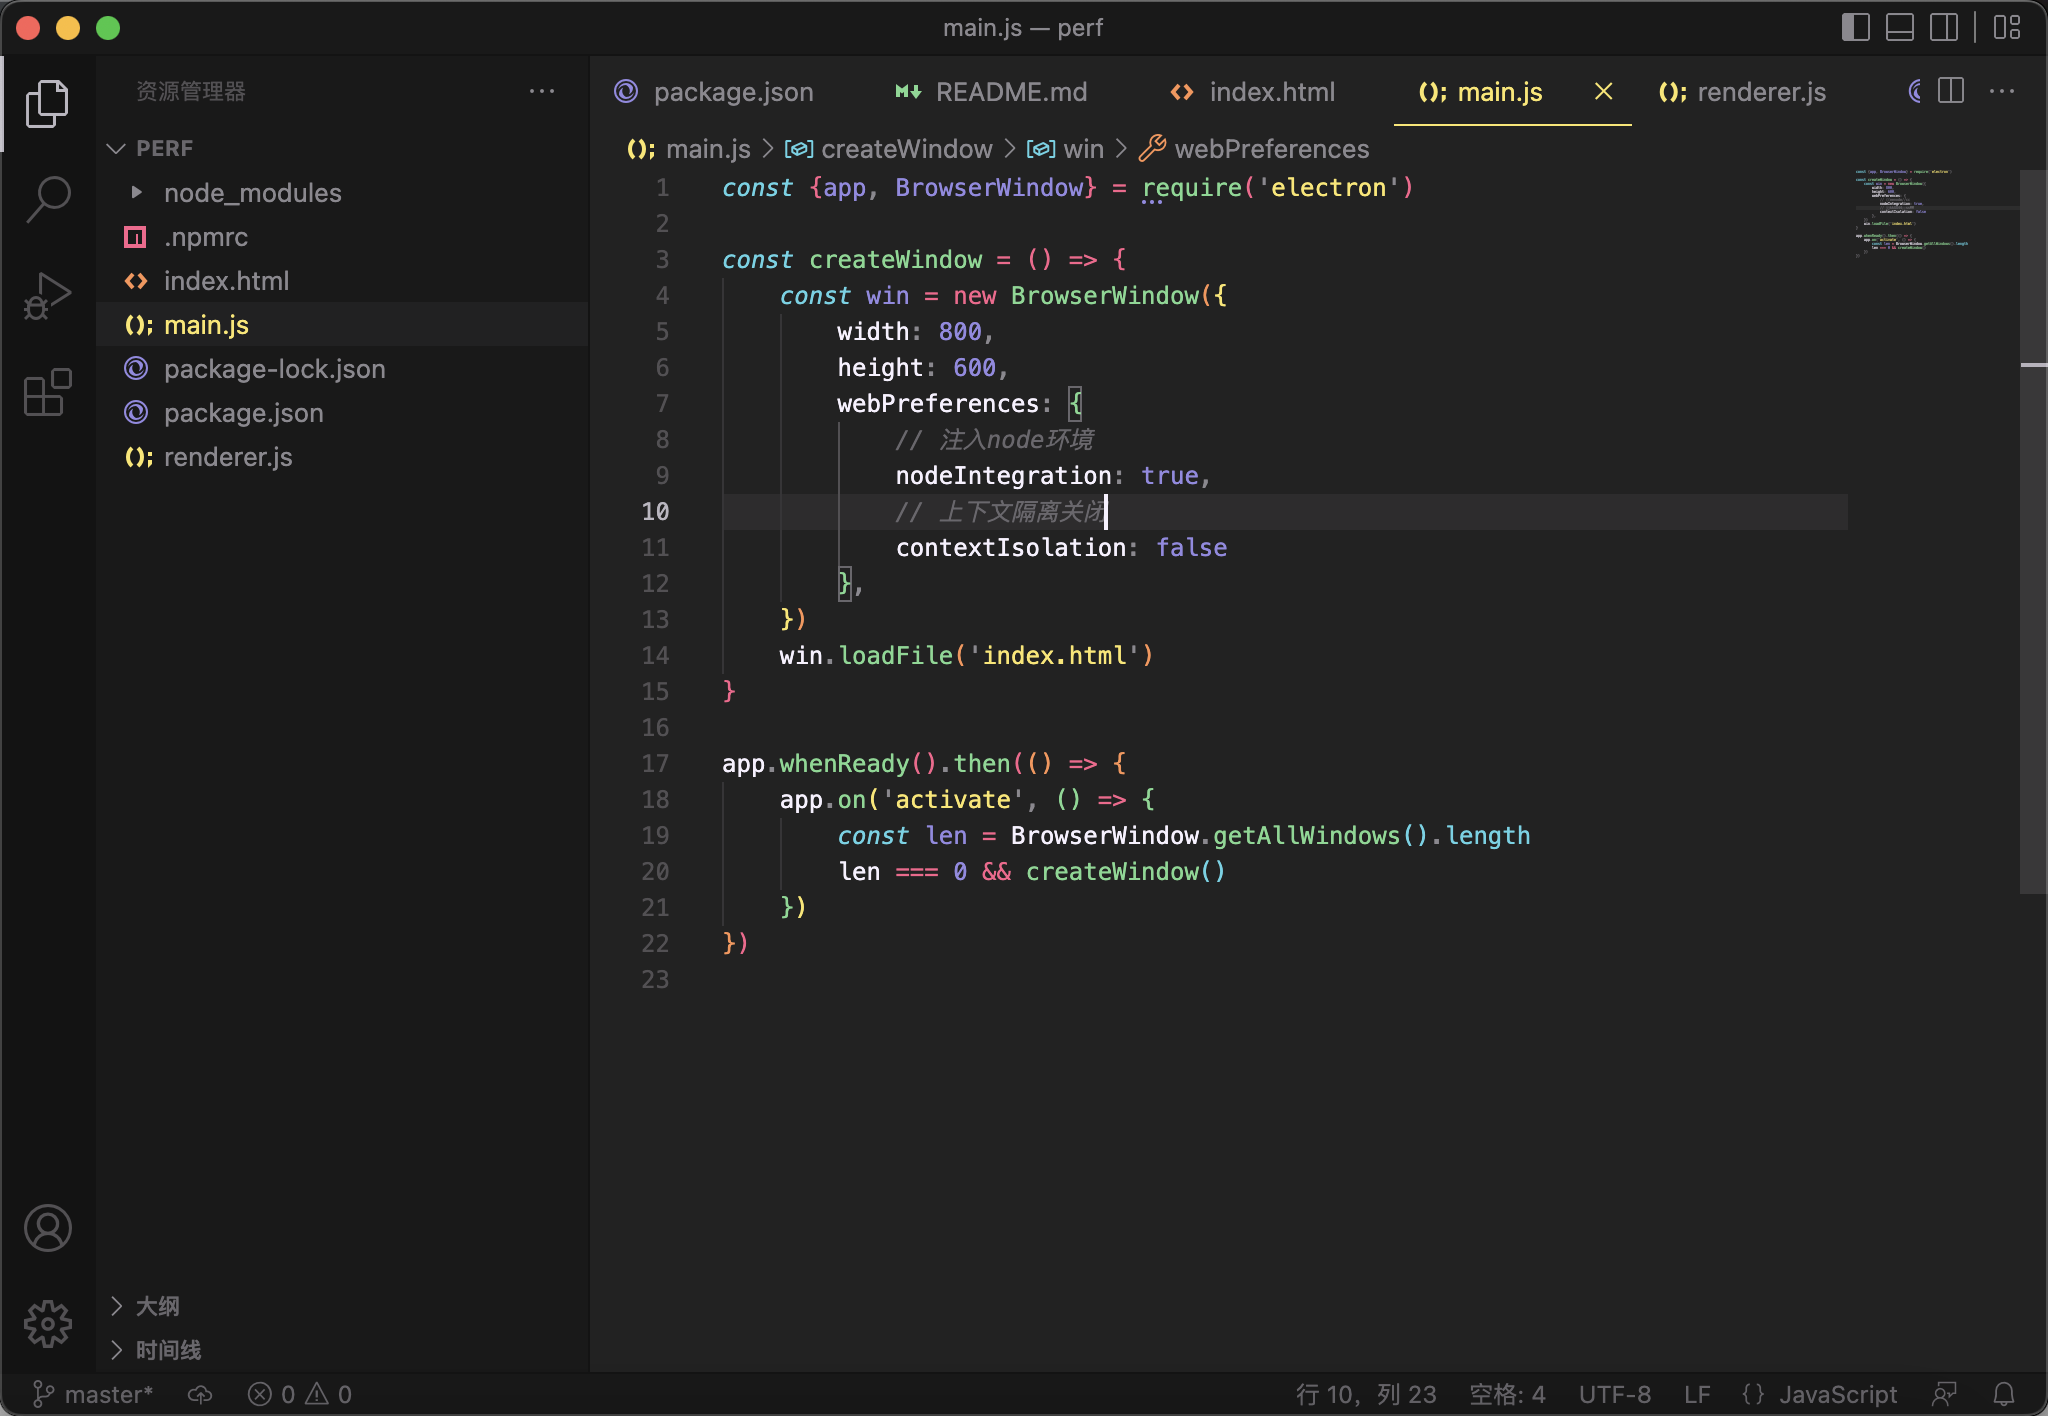Open the Search view icon
Image resolution: width=2048 pixels, height=1416 pixels.
(47, 200)
